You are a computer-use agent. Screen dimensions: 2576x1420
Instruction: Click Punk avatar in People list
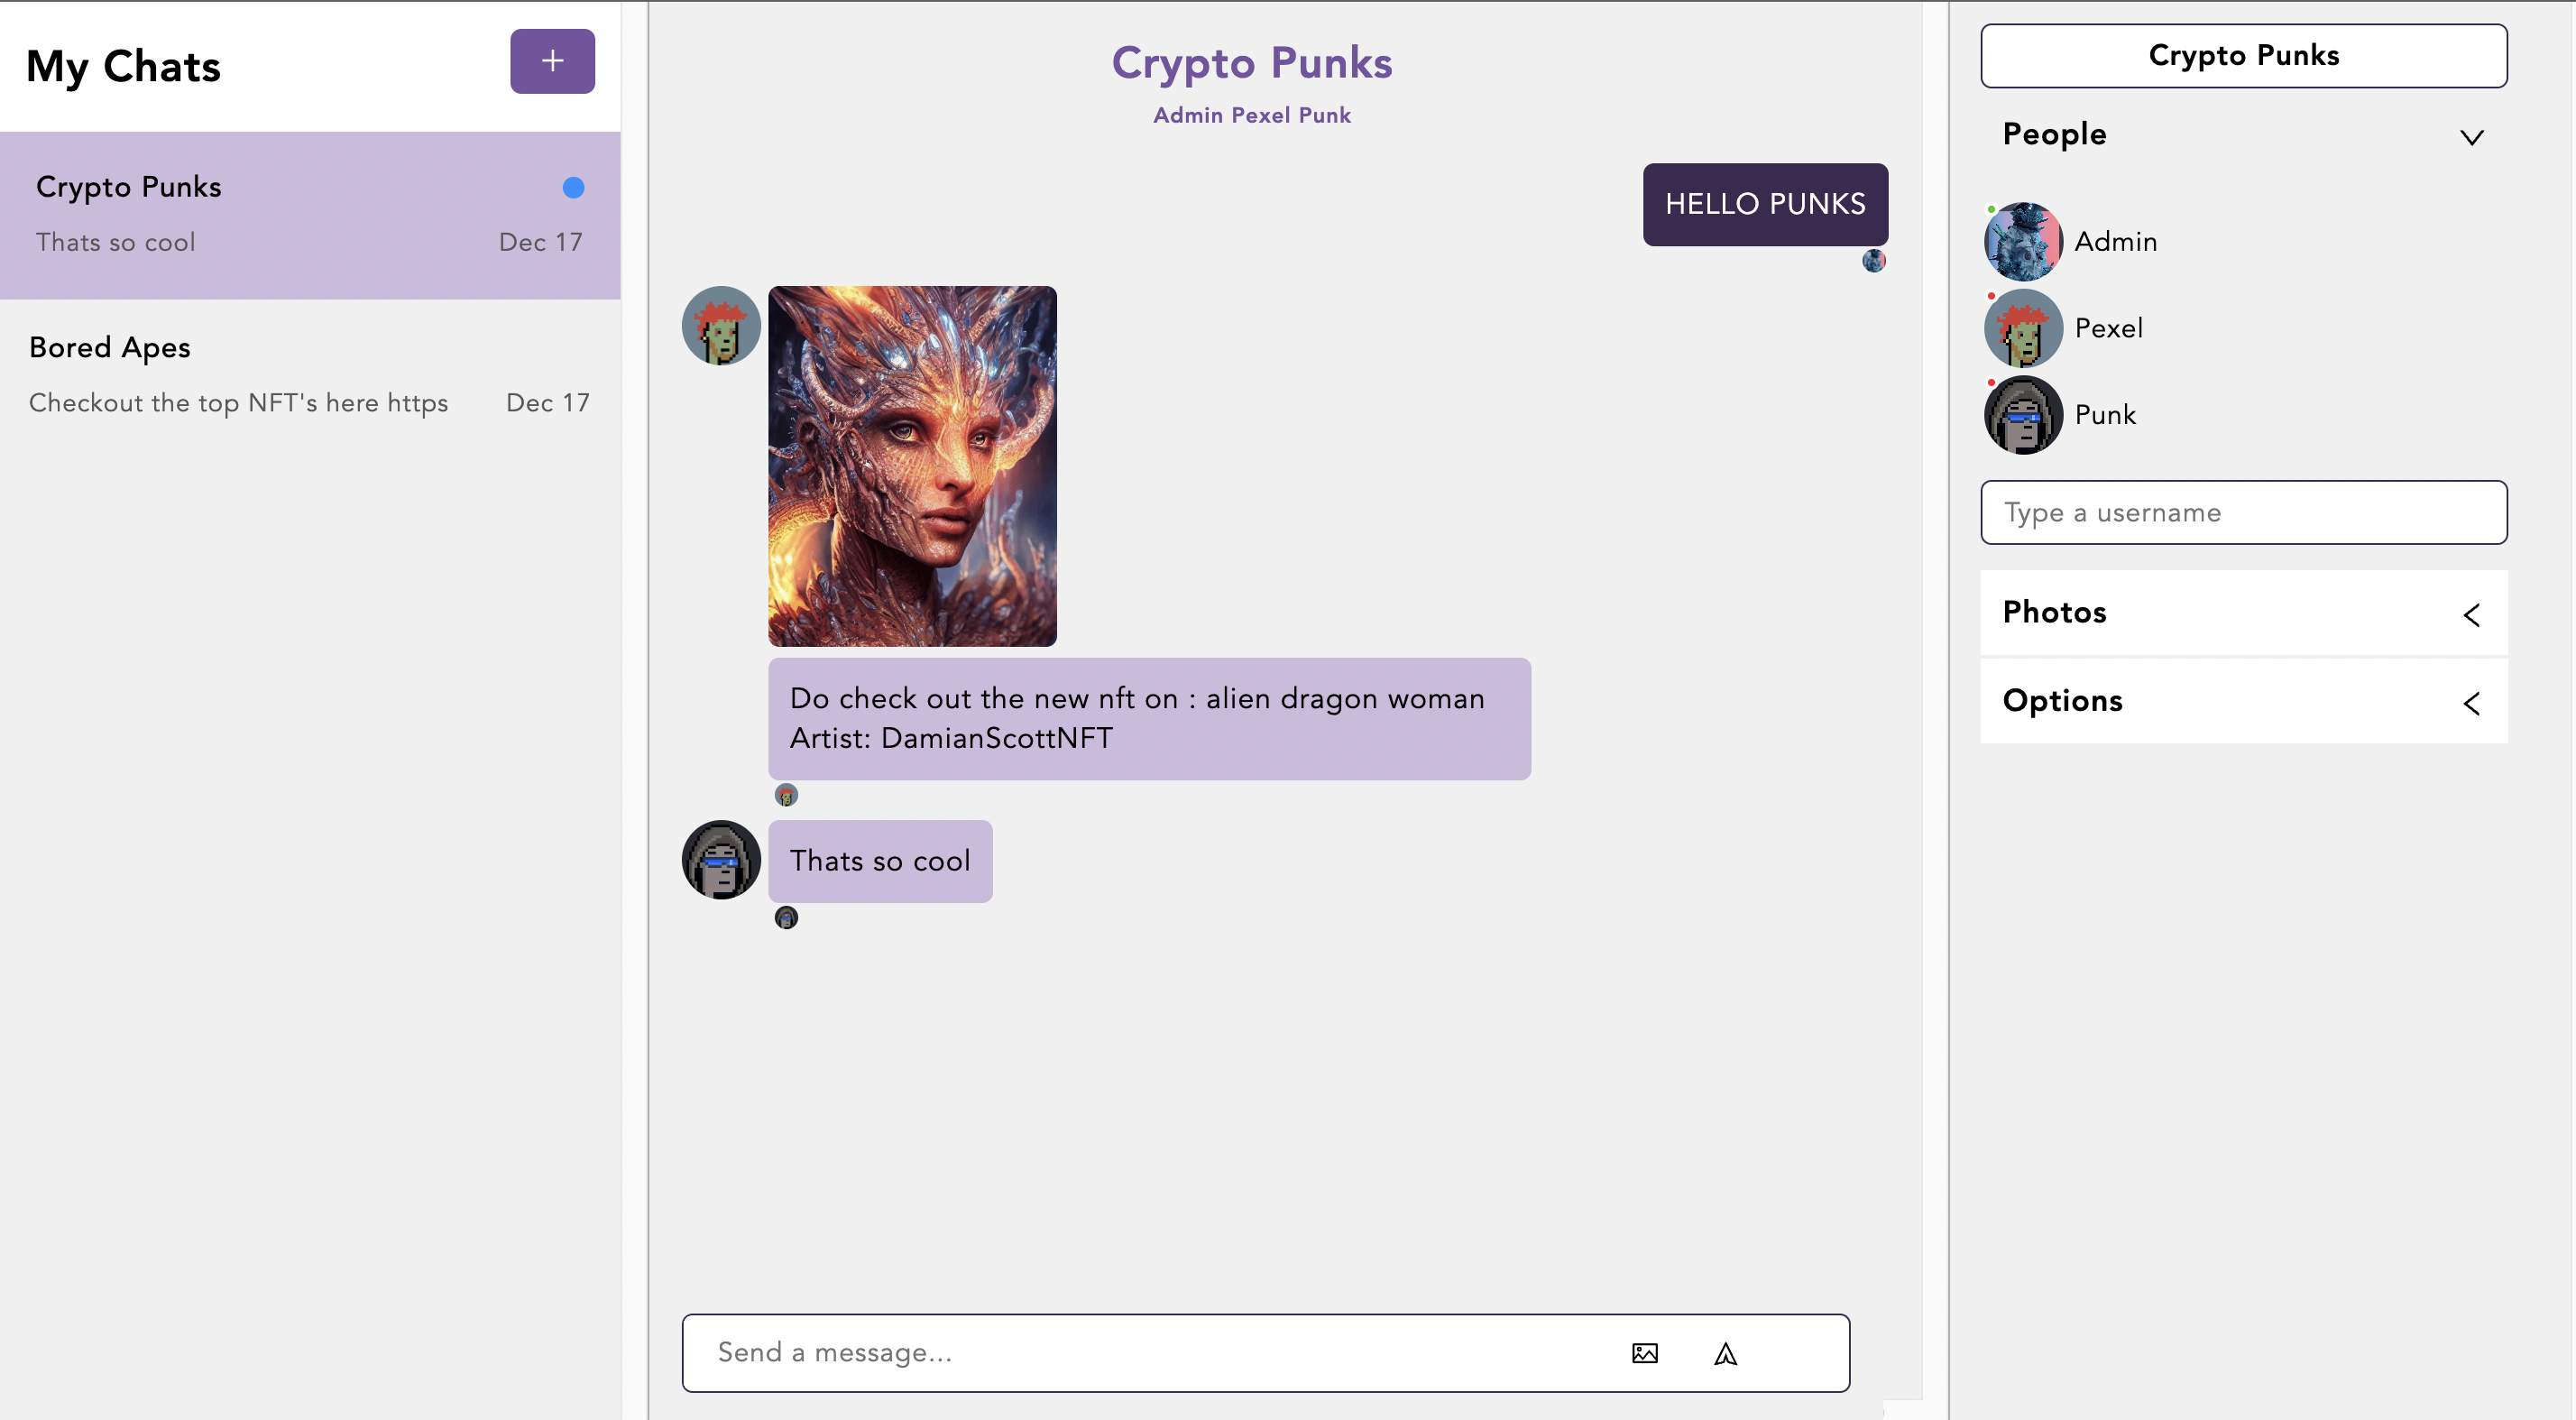pyautogui.click(x=2023, y=415)
